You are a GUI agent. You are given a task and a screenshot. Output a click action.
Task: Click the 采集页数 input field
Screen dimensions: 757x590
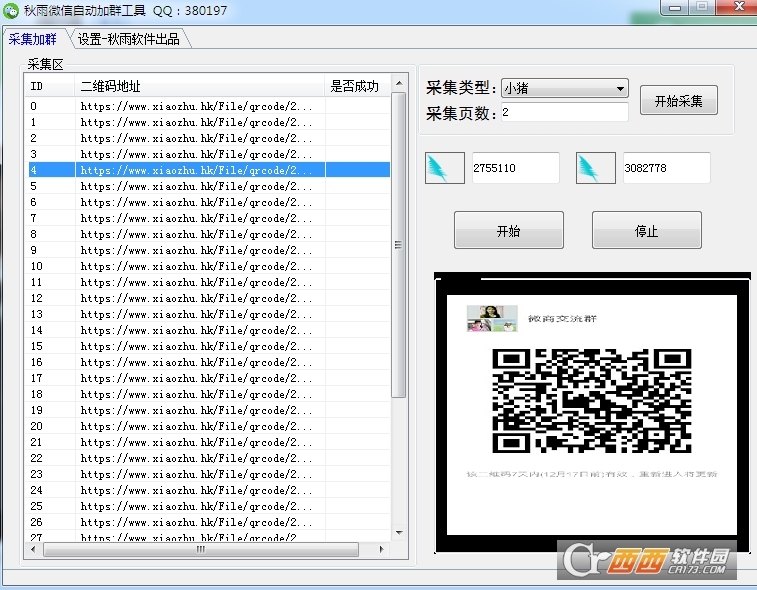tap(564, 112)
